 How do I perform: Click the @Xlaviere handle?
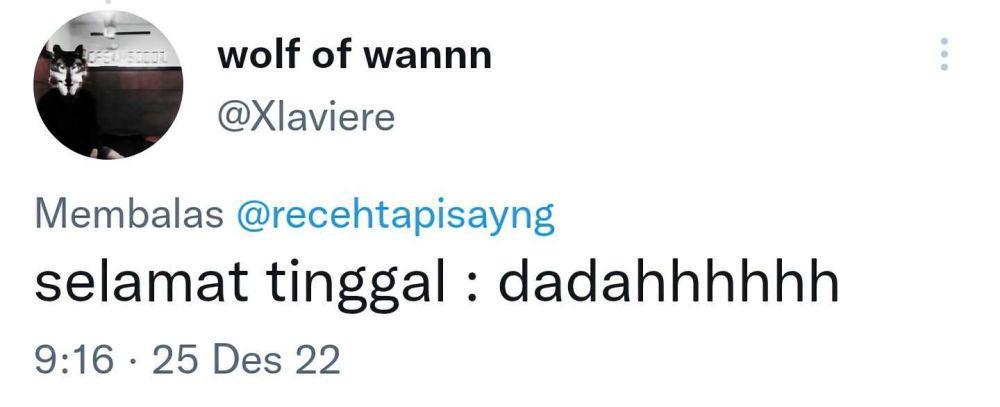tap(306, 117)
